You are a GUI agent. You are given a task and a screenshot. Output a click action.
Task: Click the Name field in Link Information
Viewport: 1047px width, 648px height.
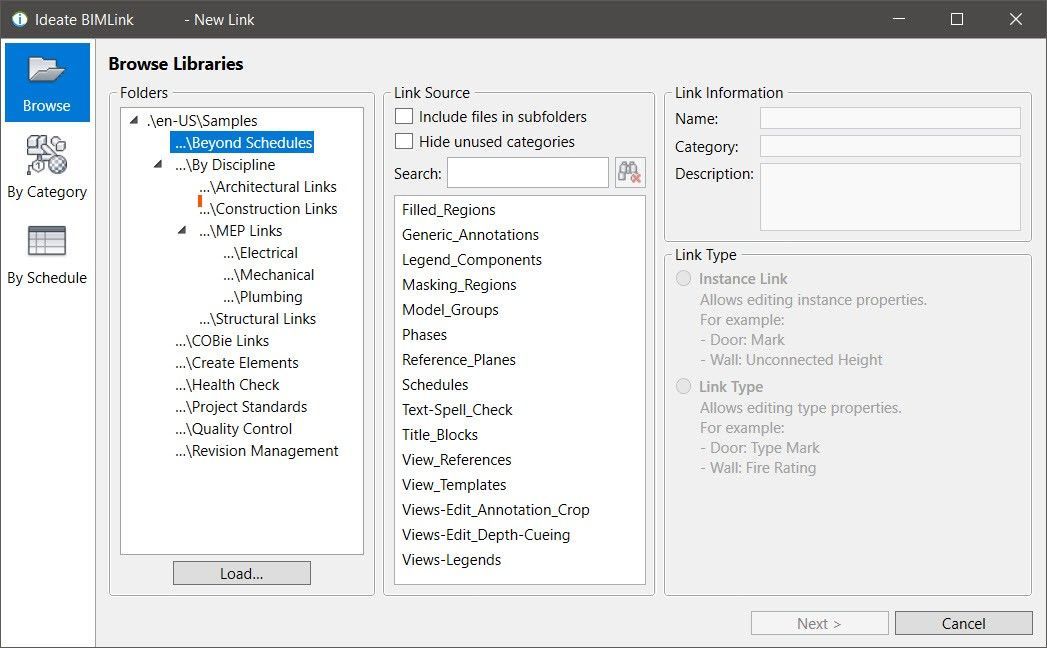890,118
